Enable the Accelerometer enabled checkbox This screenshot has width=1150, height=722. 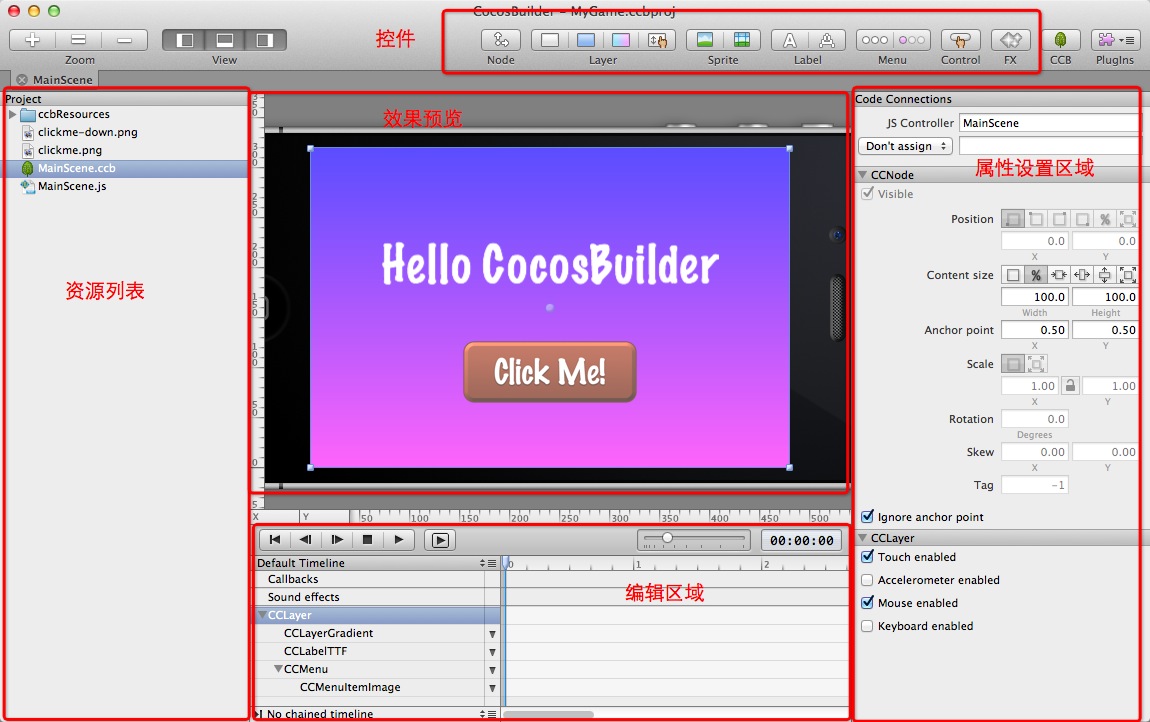(867, 580)
